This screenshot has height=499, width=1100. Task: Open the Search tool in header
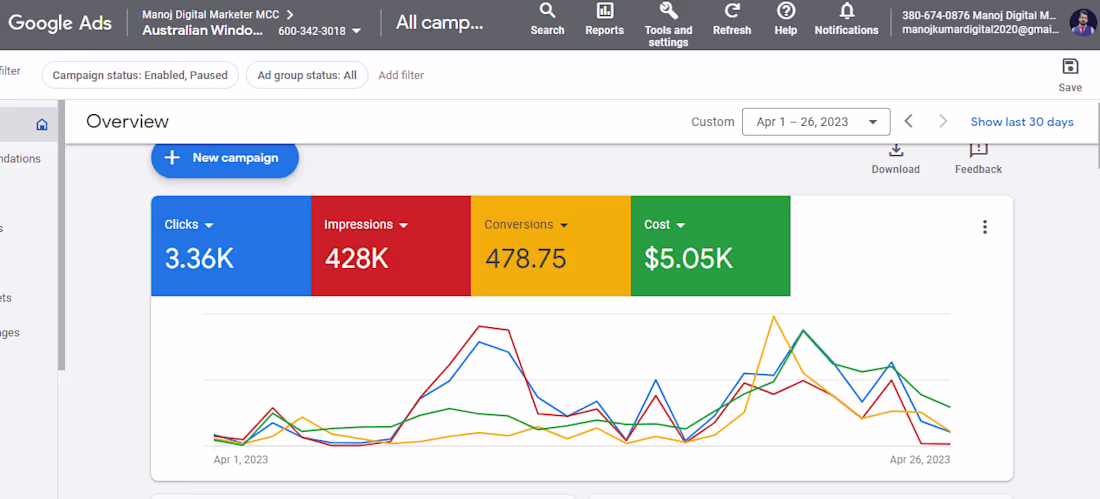(547, 19)
